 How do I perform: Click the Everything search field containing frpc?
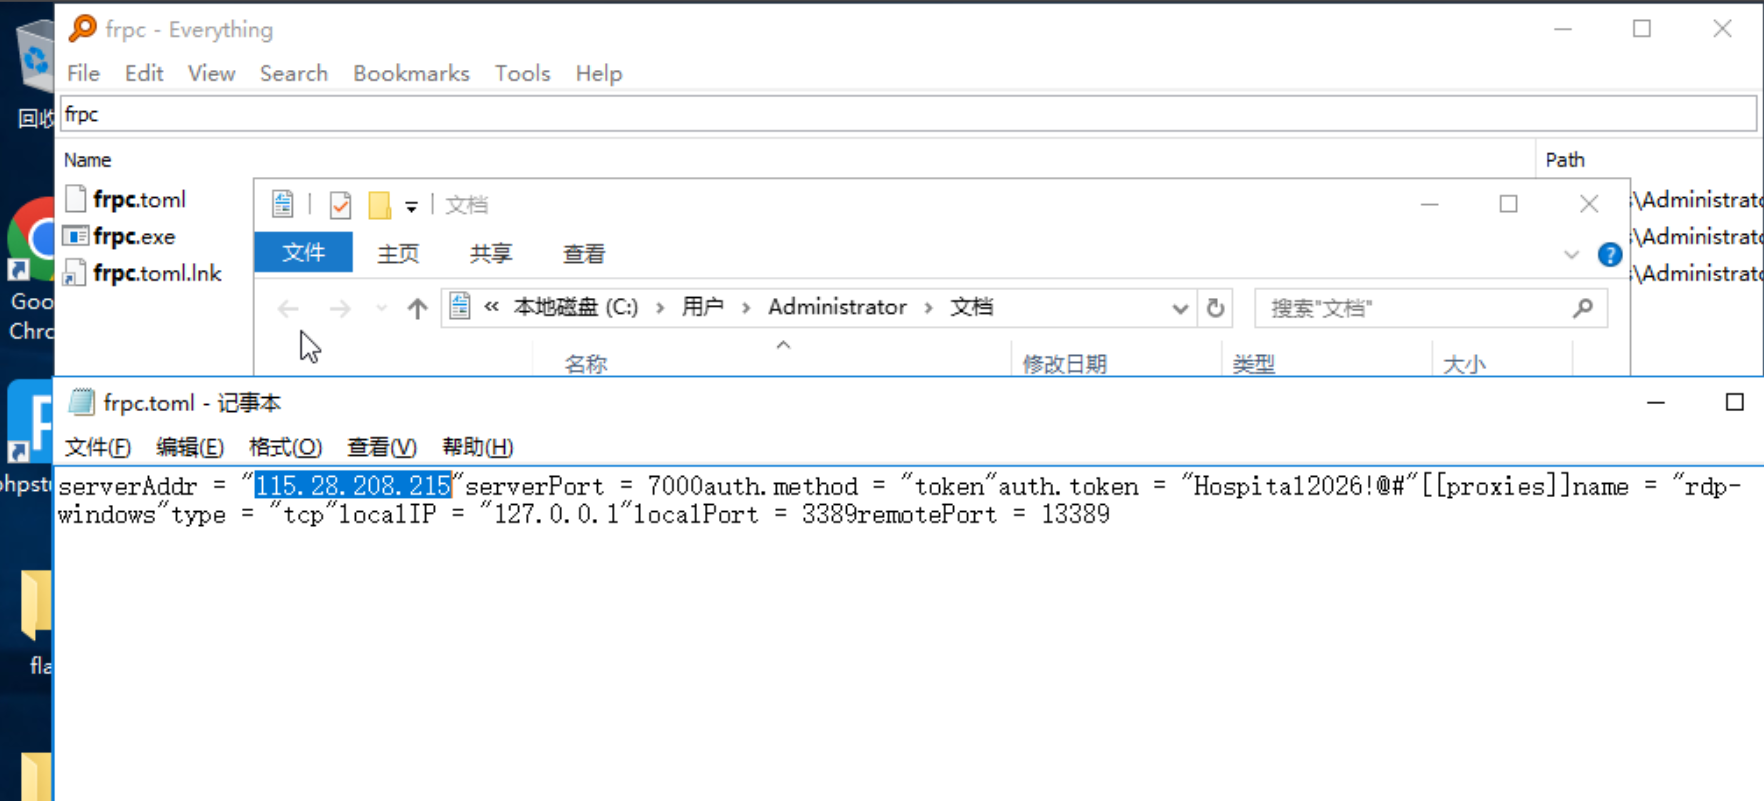click(908, 114)
